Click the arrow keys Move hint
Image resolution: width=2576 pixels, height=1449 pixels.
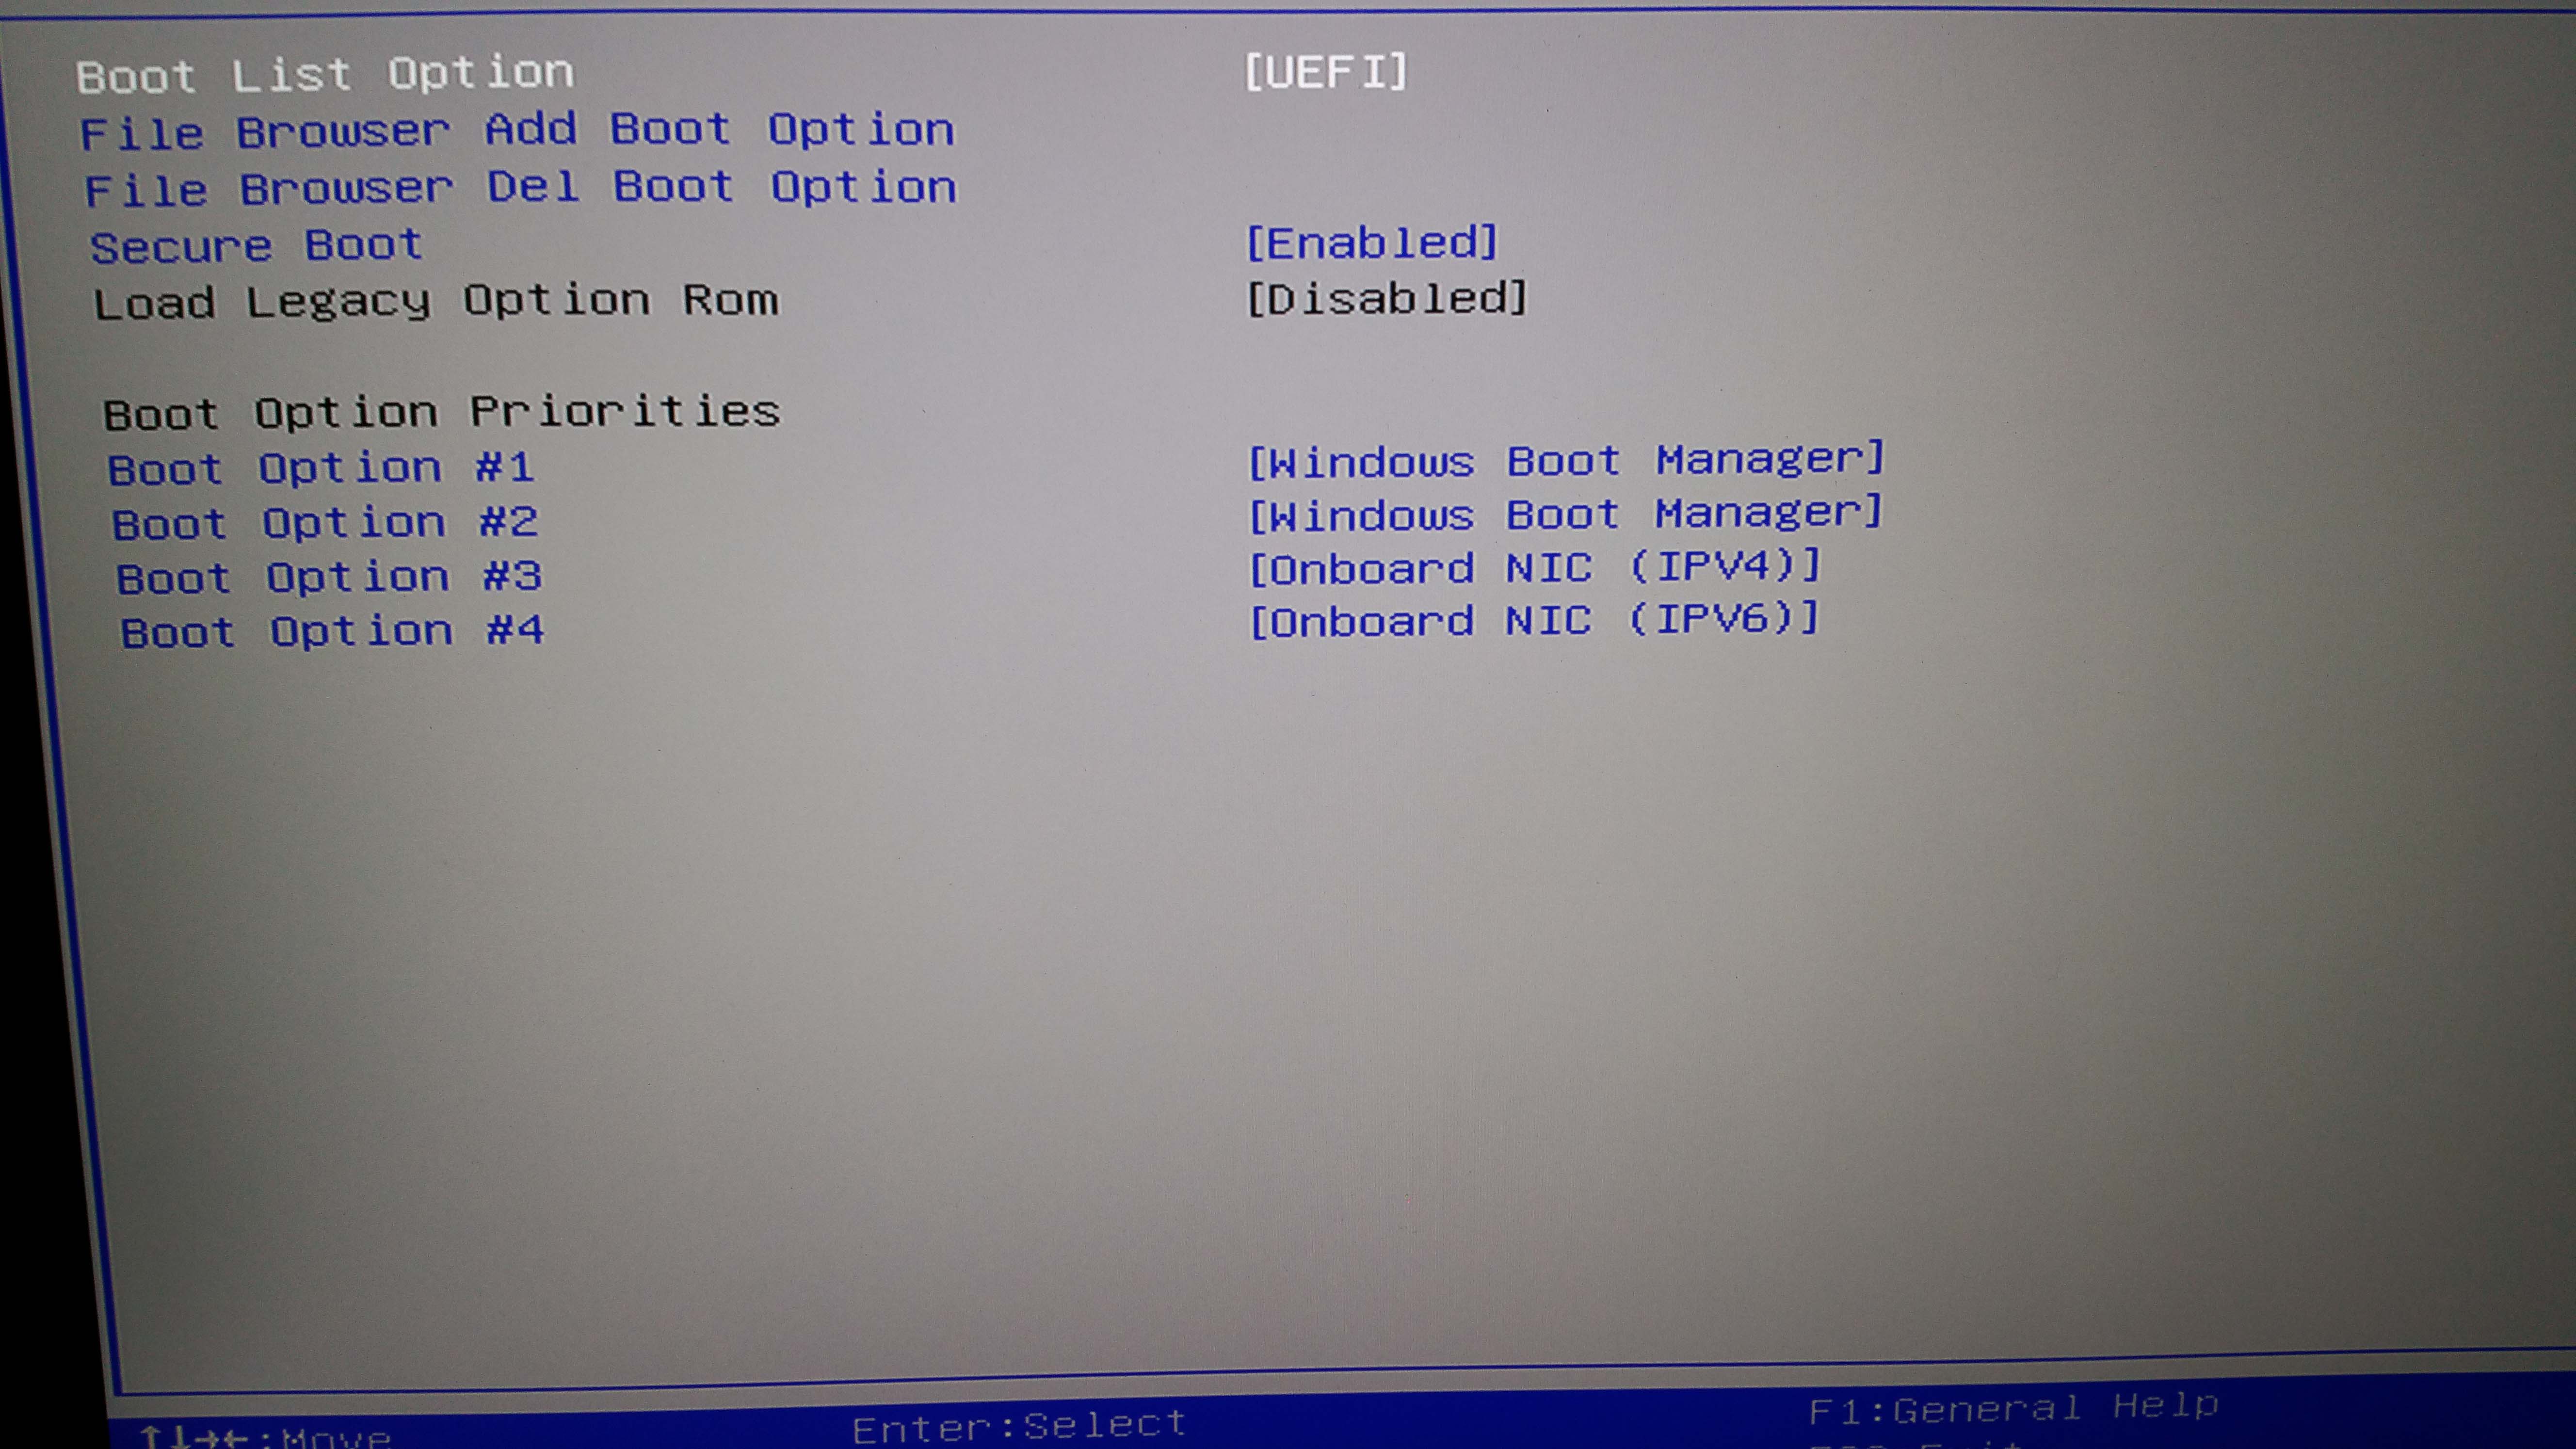point(265,1437)
